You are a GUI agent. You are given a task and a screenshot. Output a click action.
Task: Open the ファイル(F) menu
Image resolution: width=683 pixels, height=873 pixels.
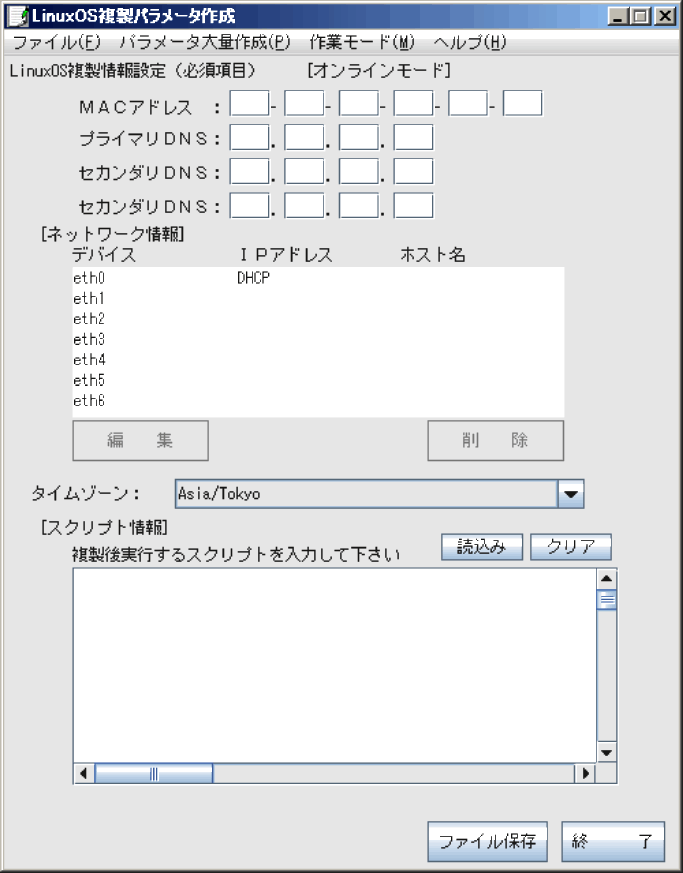click(x=57, y=42)
